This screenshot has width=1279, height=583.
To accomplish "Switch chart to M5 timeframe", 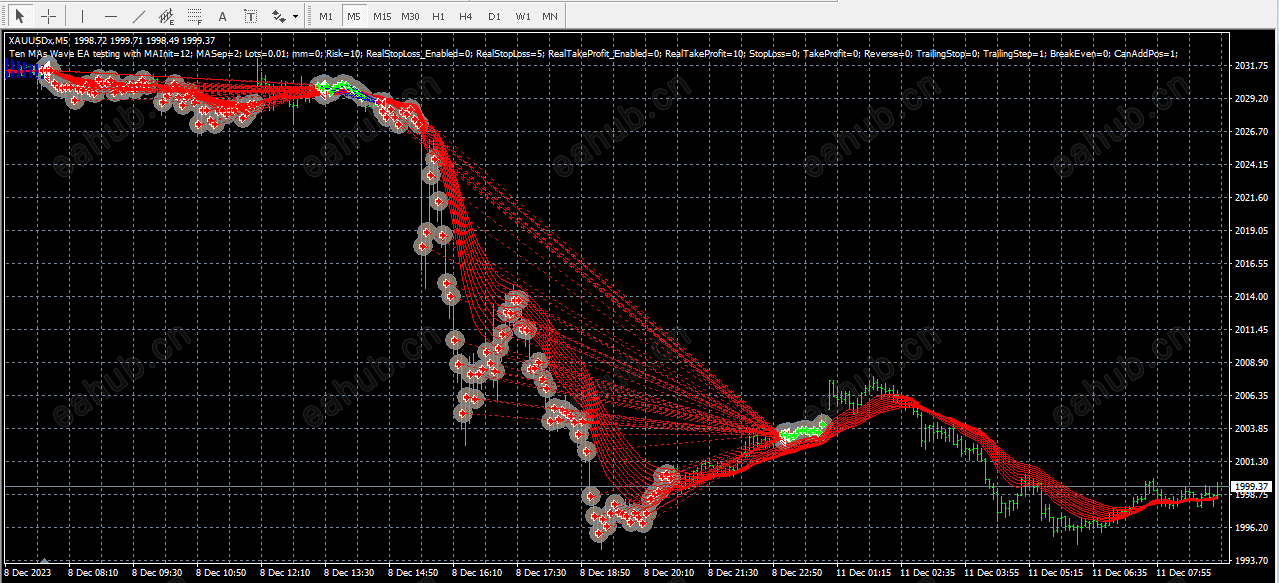I will pos(354,17).
